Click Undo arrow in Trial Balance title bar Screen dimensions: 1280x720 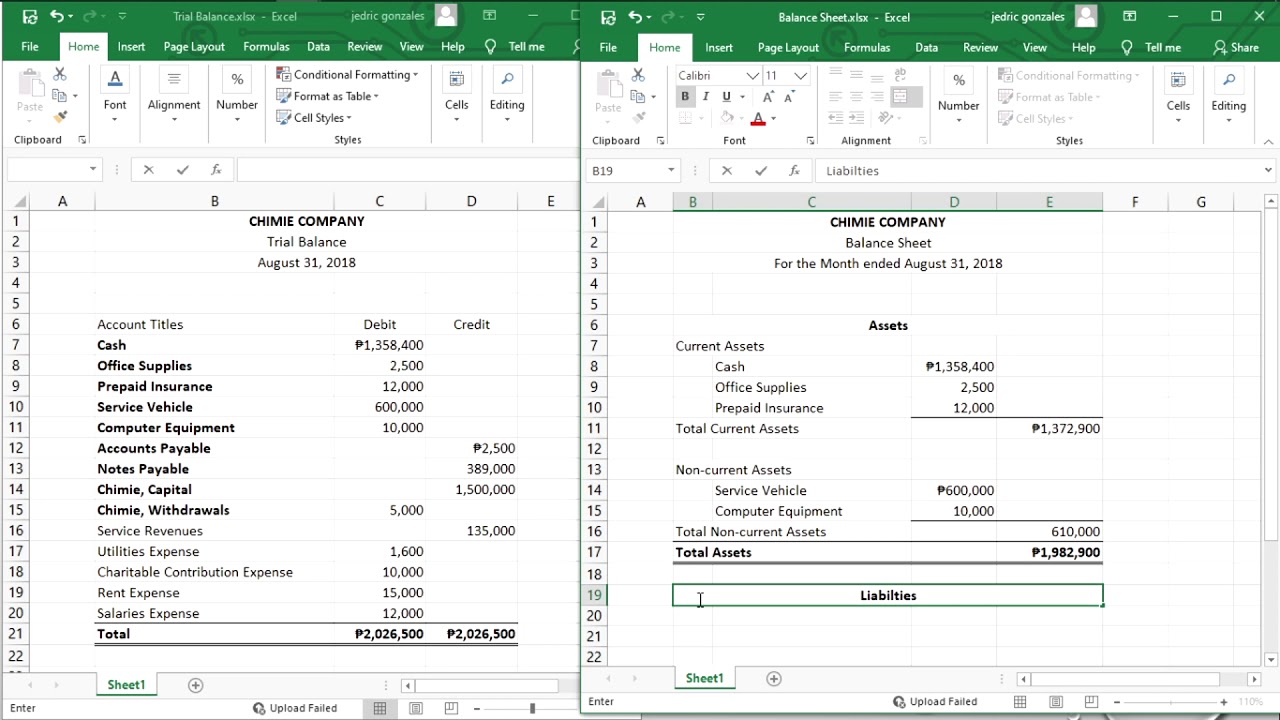(x=57, y=16)
